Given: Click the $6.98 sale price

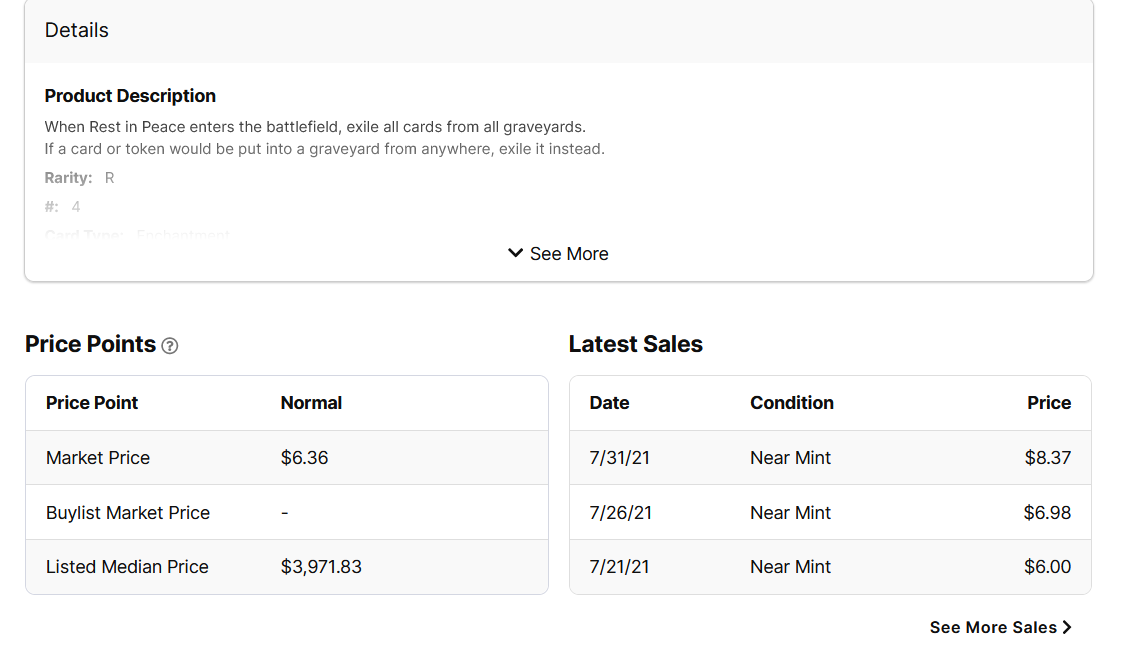Looking at the screenshot, I should point(1047,513).
